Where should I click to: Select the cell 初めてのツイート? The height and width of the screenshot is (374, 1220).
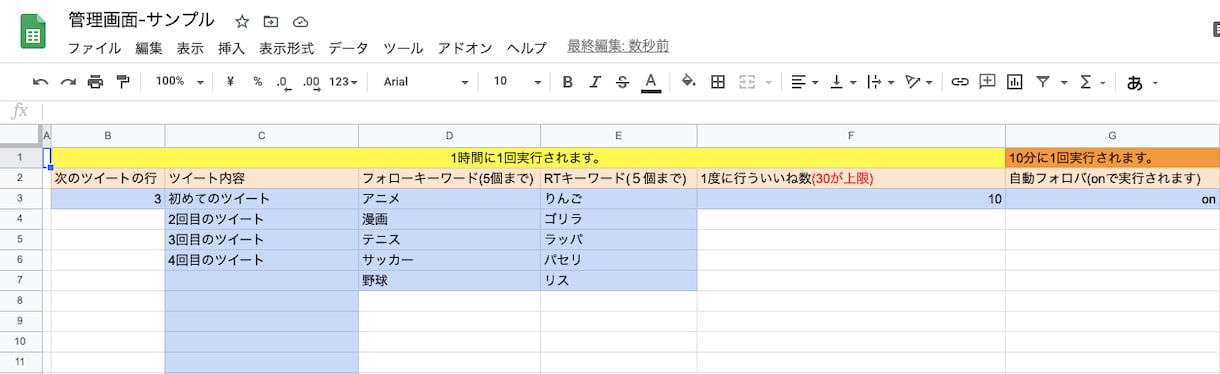pos(261,198)
